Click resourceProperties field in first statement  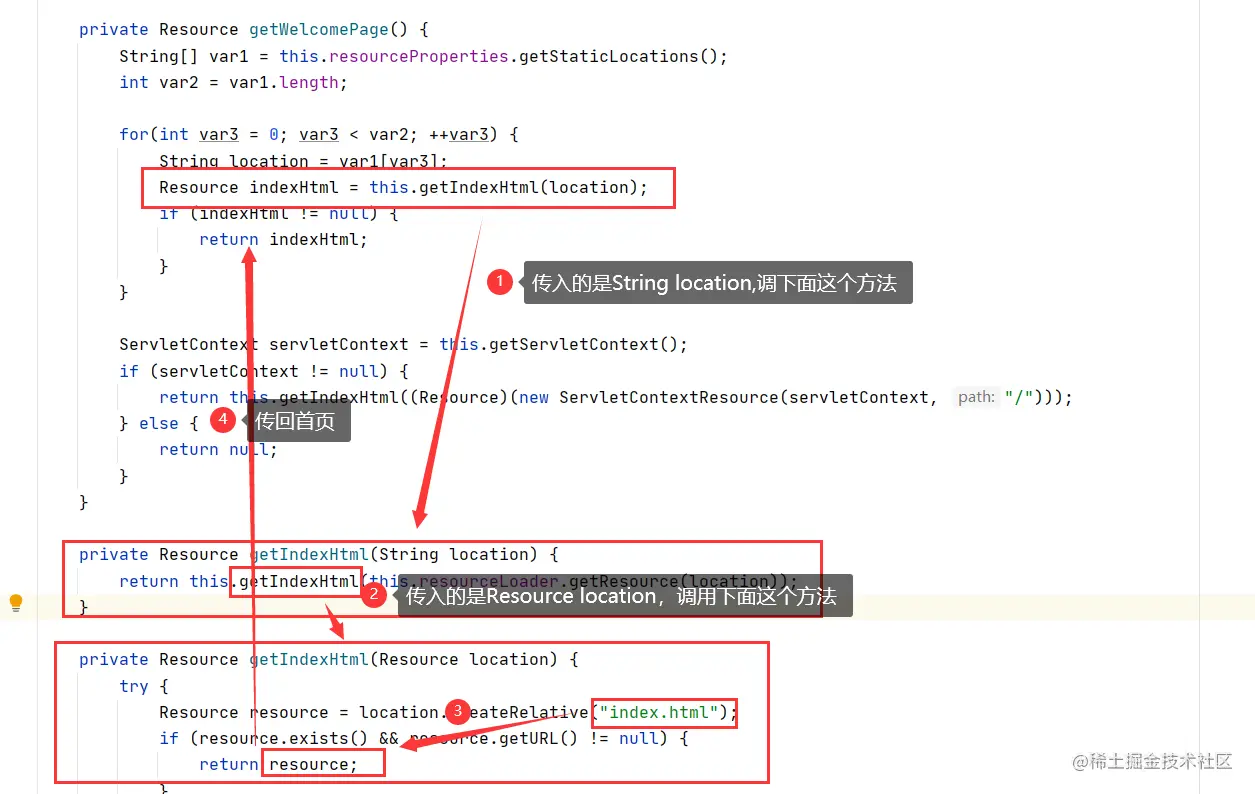tap(419, 56)
